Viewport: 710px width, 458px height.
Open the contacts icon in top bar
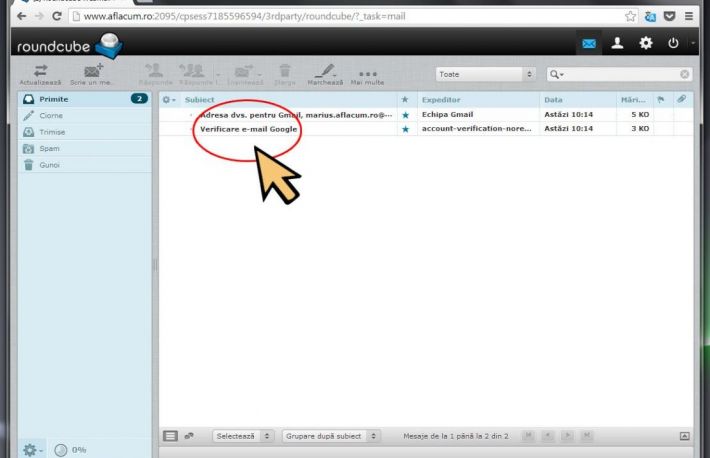tap(617, 43)
